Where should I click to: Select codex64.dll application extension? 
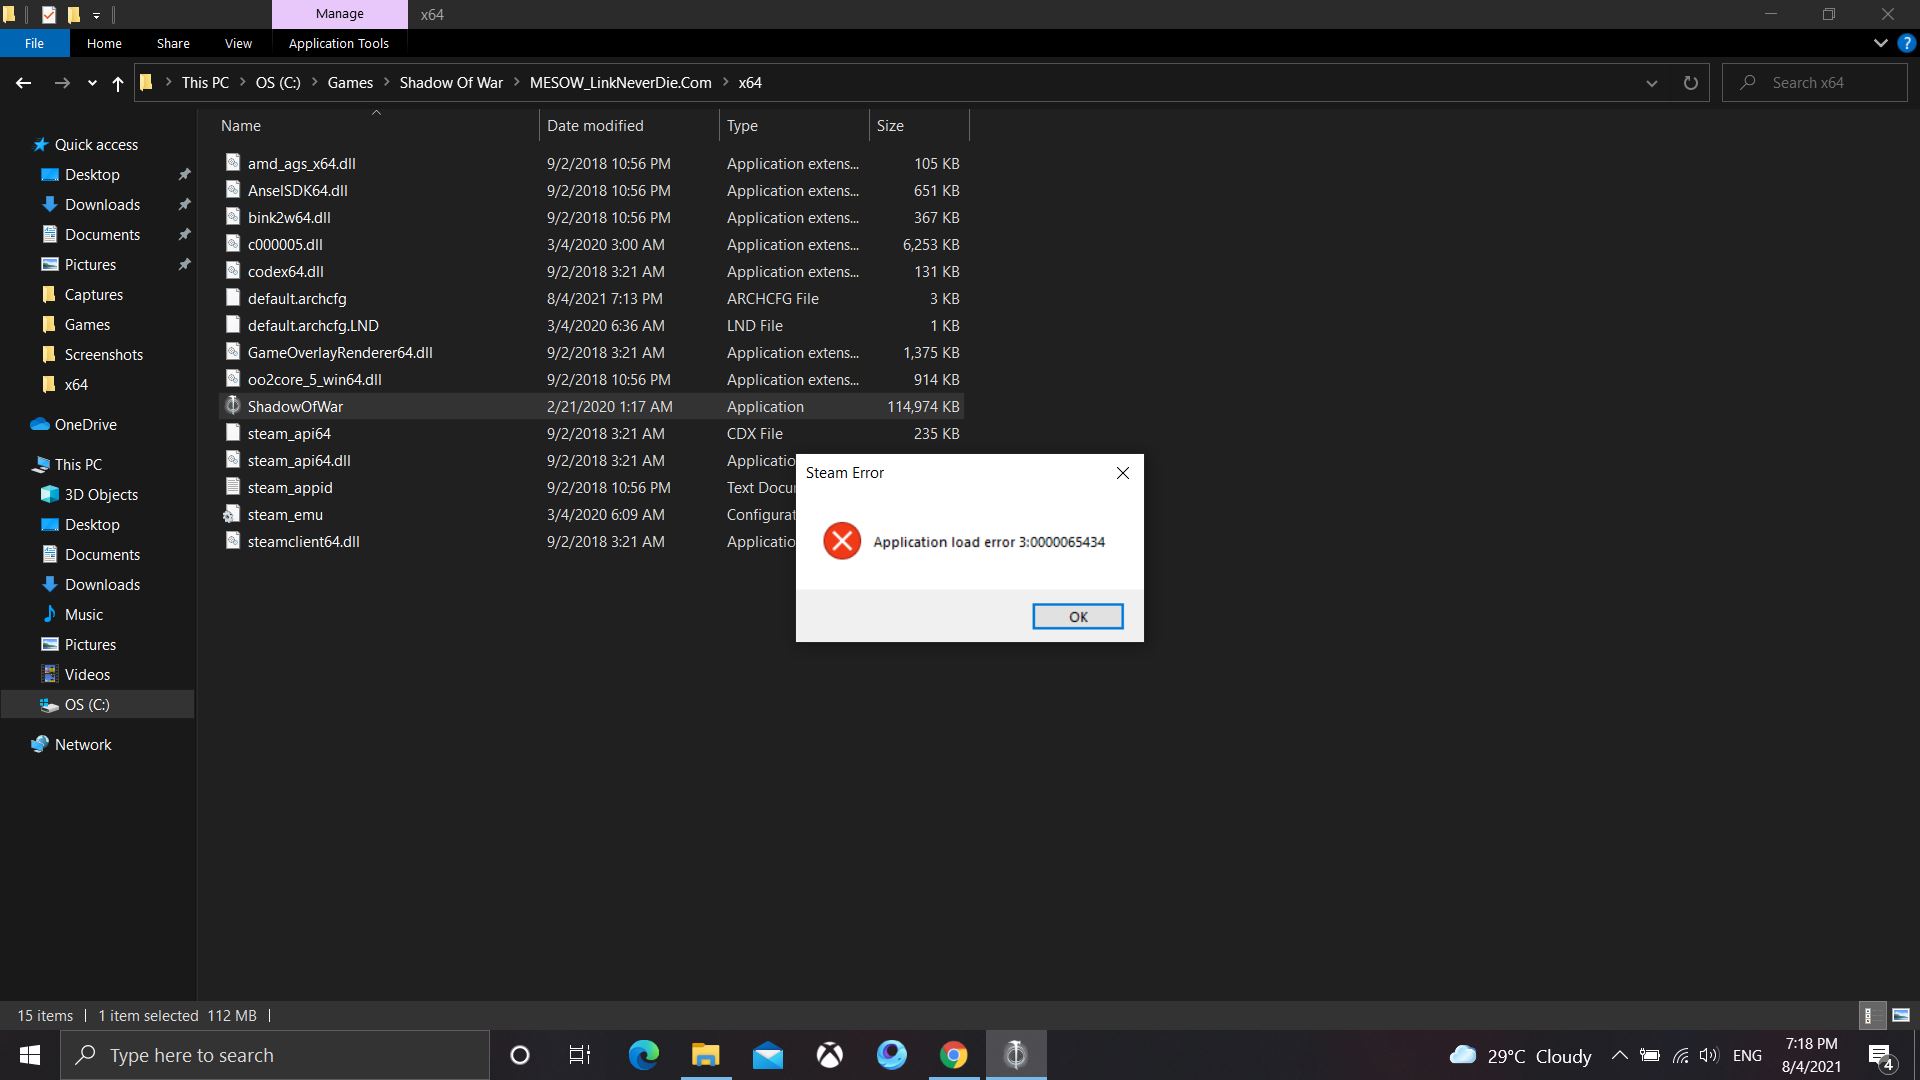point(285,270)
